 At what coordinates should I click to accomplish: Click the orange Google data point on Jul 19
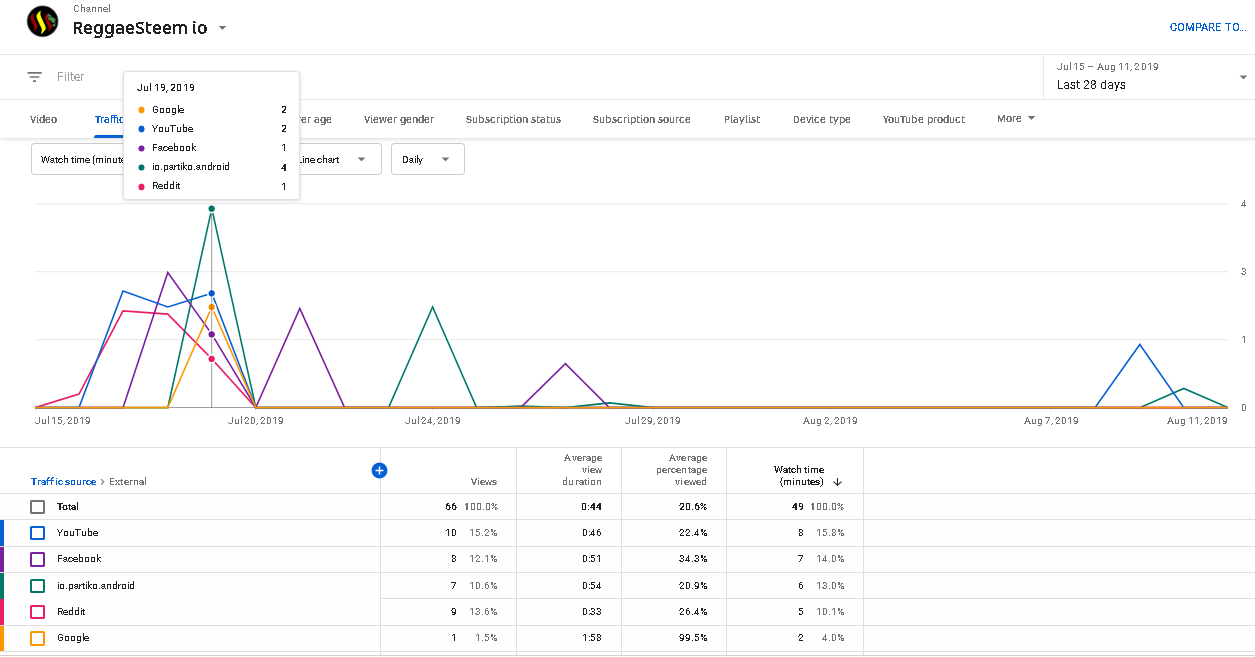pos(211,307)
